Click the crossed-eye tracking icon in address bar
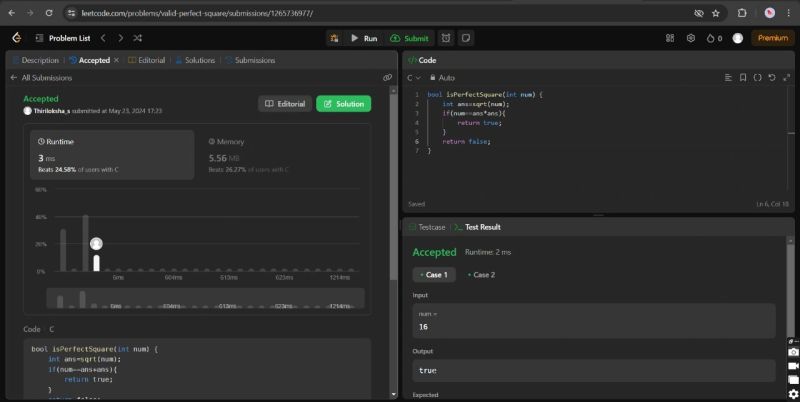 point(699,13)
